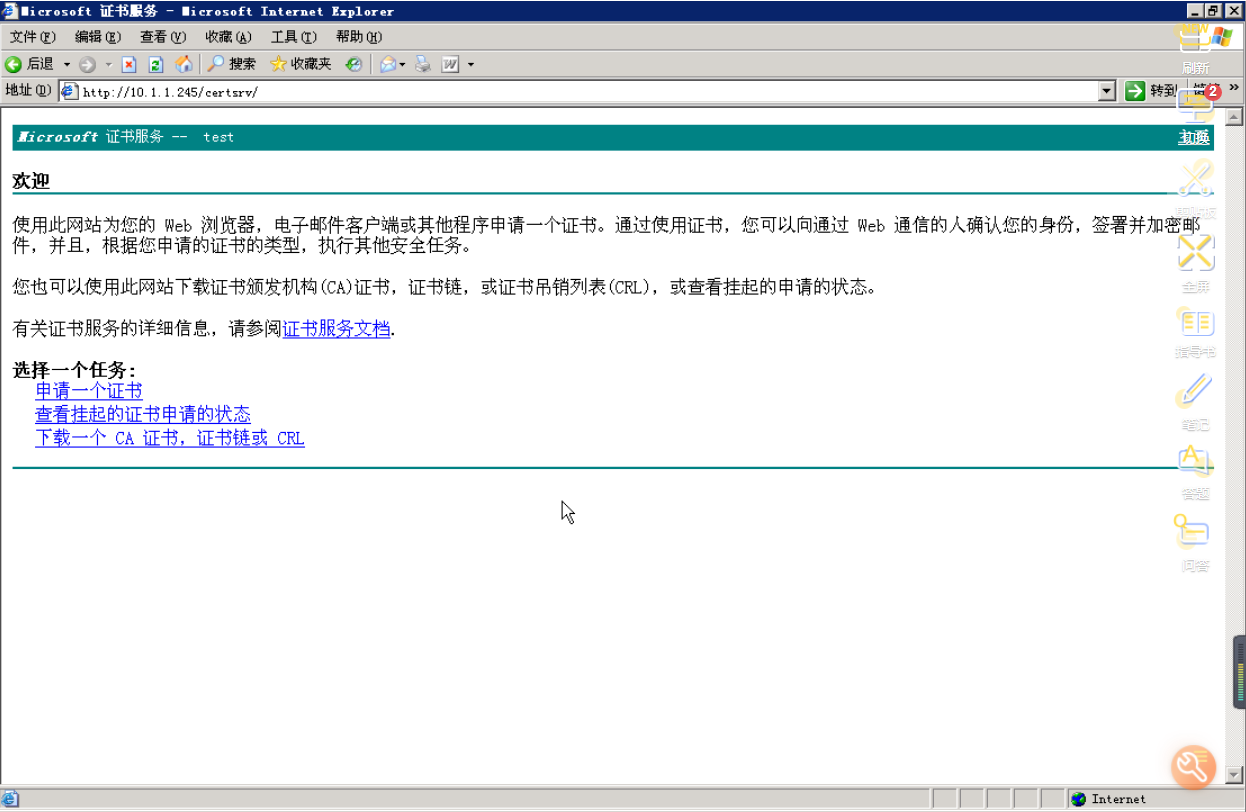Click the Mail envelope icon
The image size is (1246, 812).
(388, 64)
